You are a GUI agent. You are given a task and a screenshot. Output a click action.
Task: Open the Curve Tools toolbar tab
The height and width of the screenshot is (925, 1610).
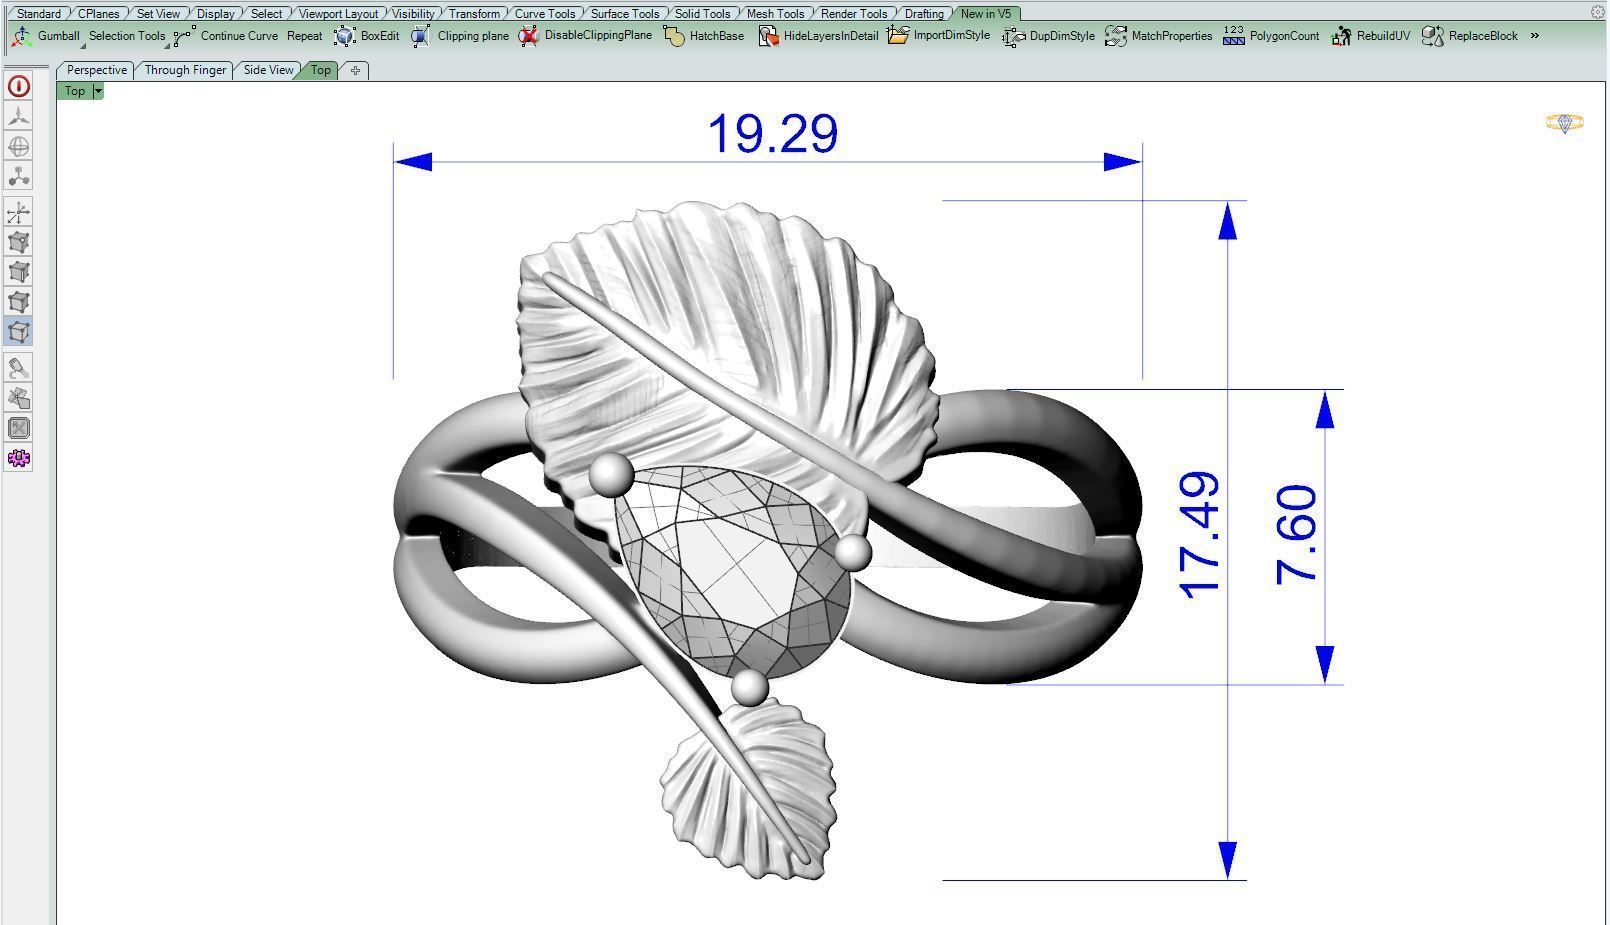545,14
